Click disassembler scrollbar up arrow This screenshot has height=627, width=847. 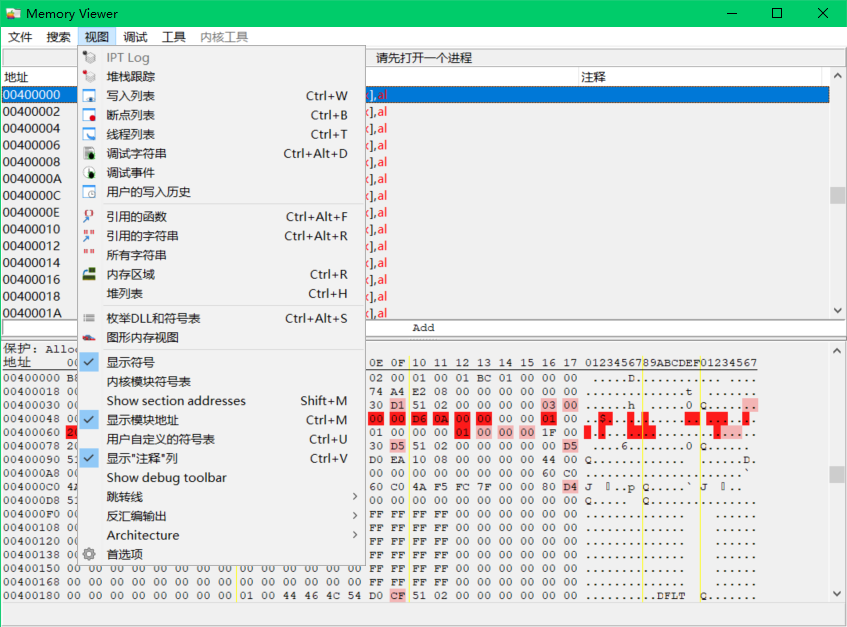(837, 76)
